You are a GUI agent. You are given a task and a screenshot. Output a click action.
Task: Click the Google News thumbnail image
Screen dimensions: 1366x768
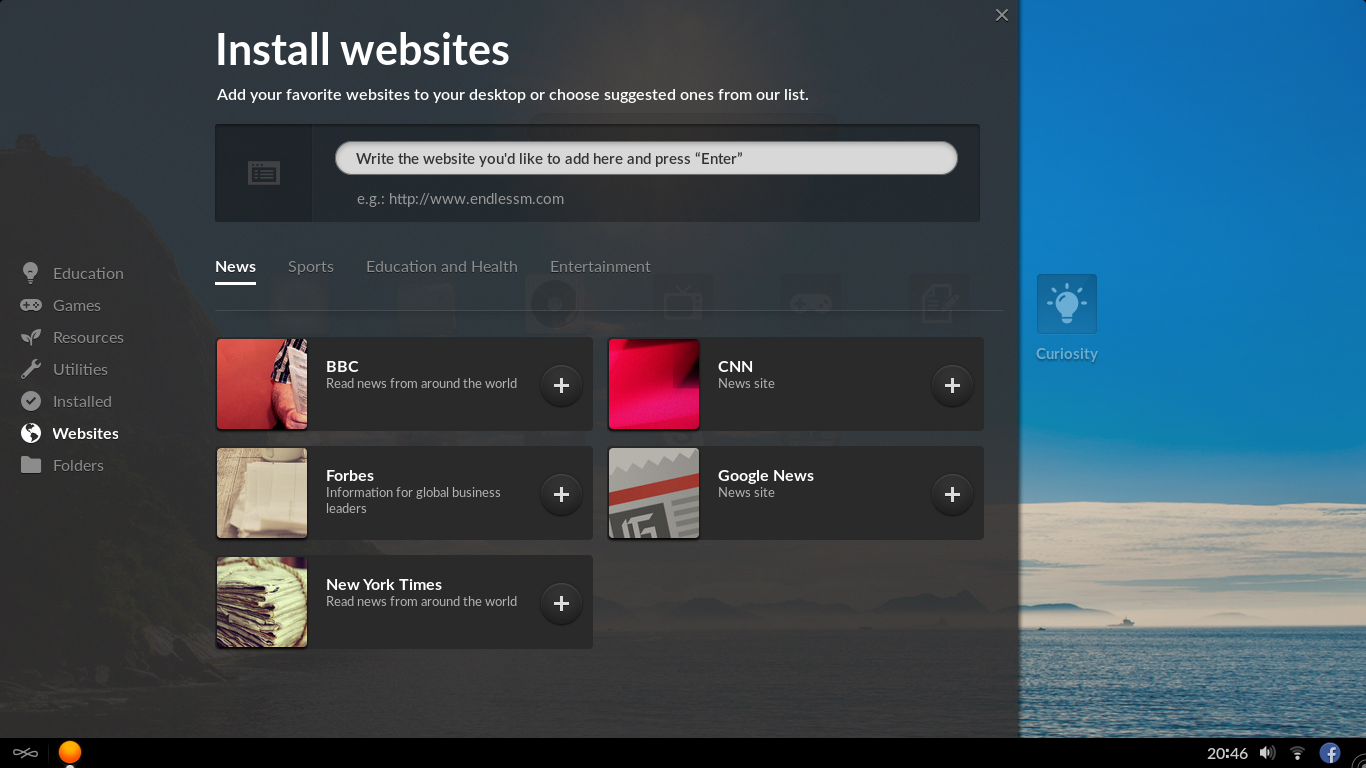coord(654,493)
